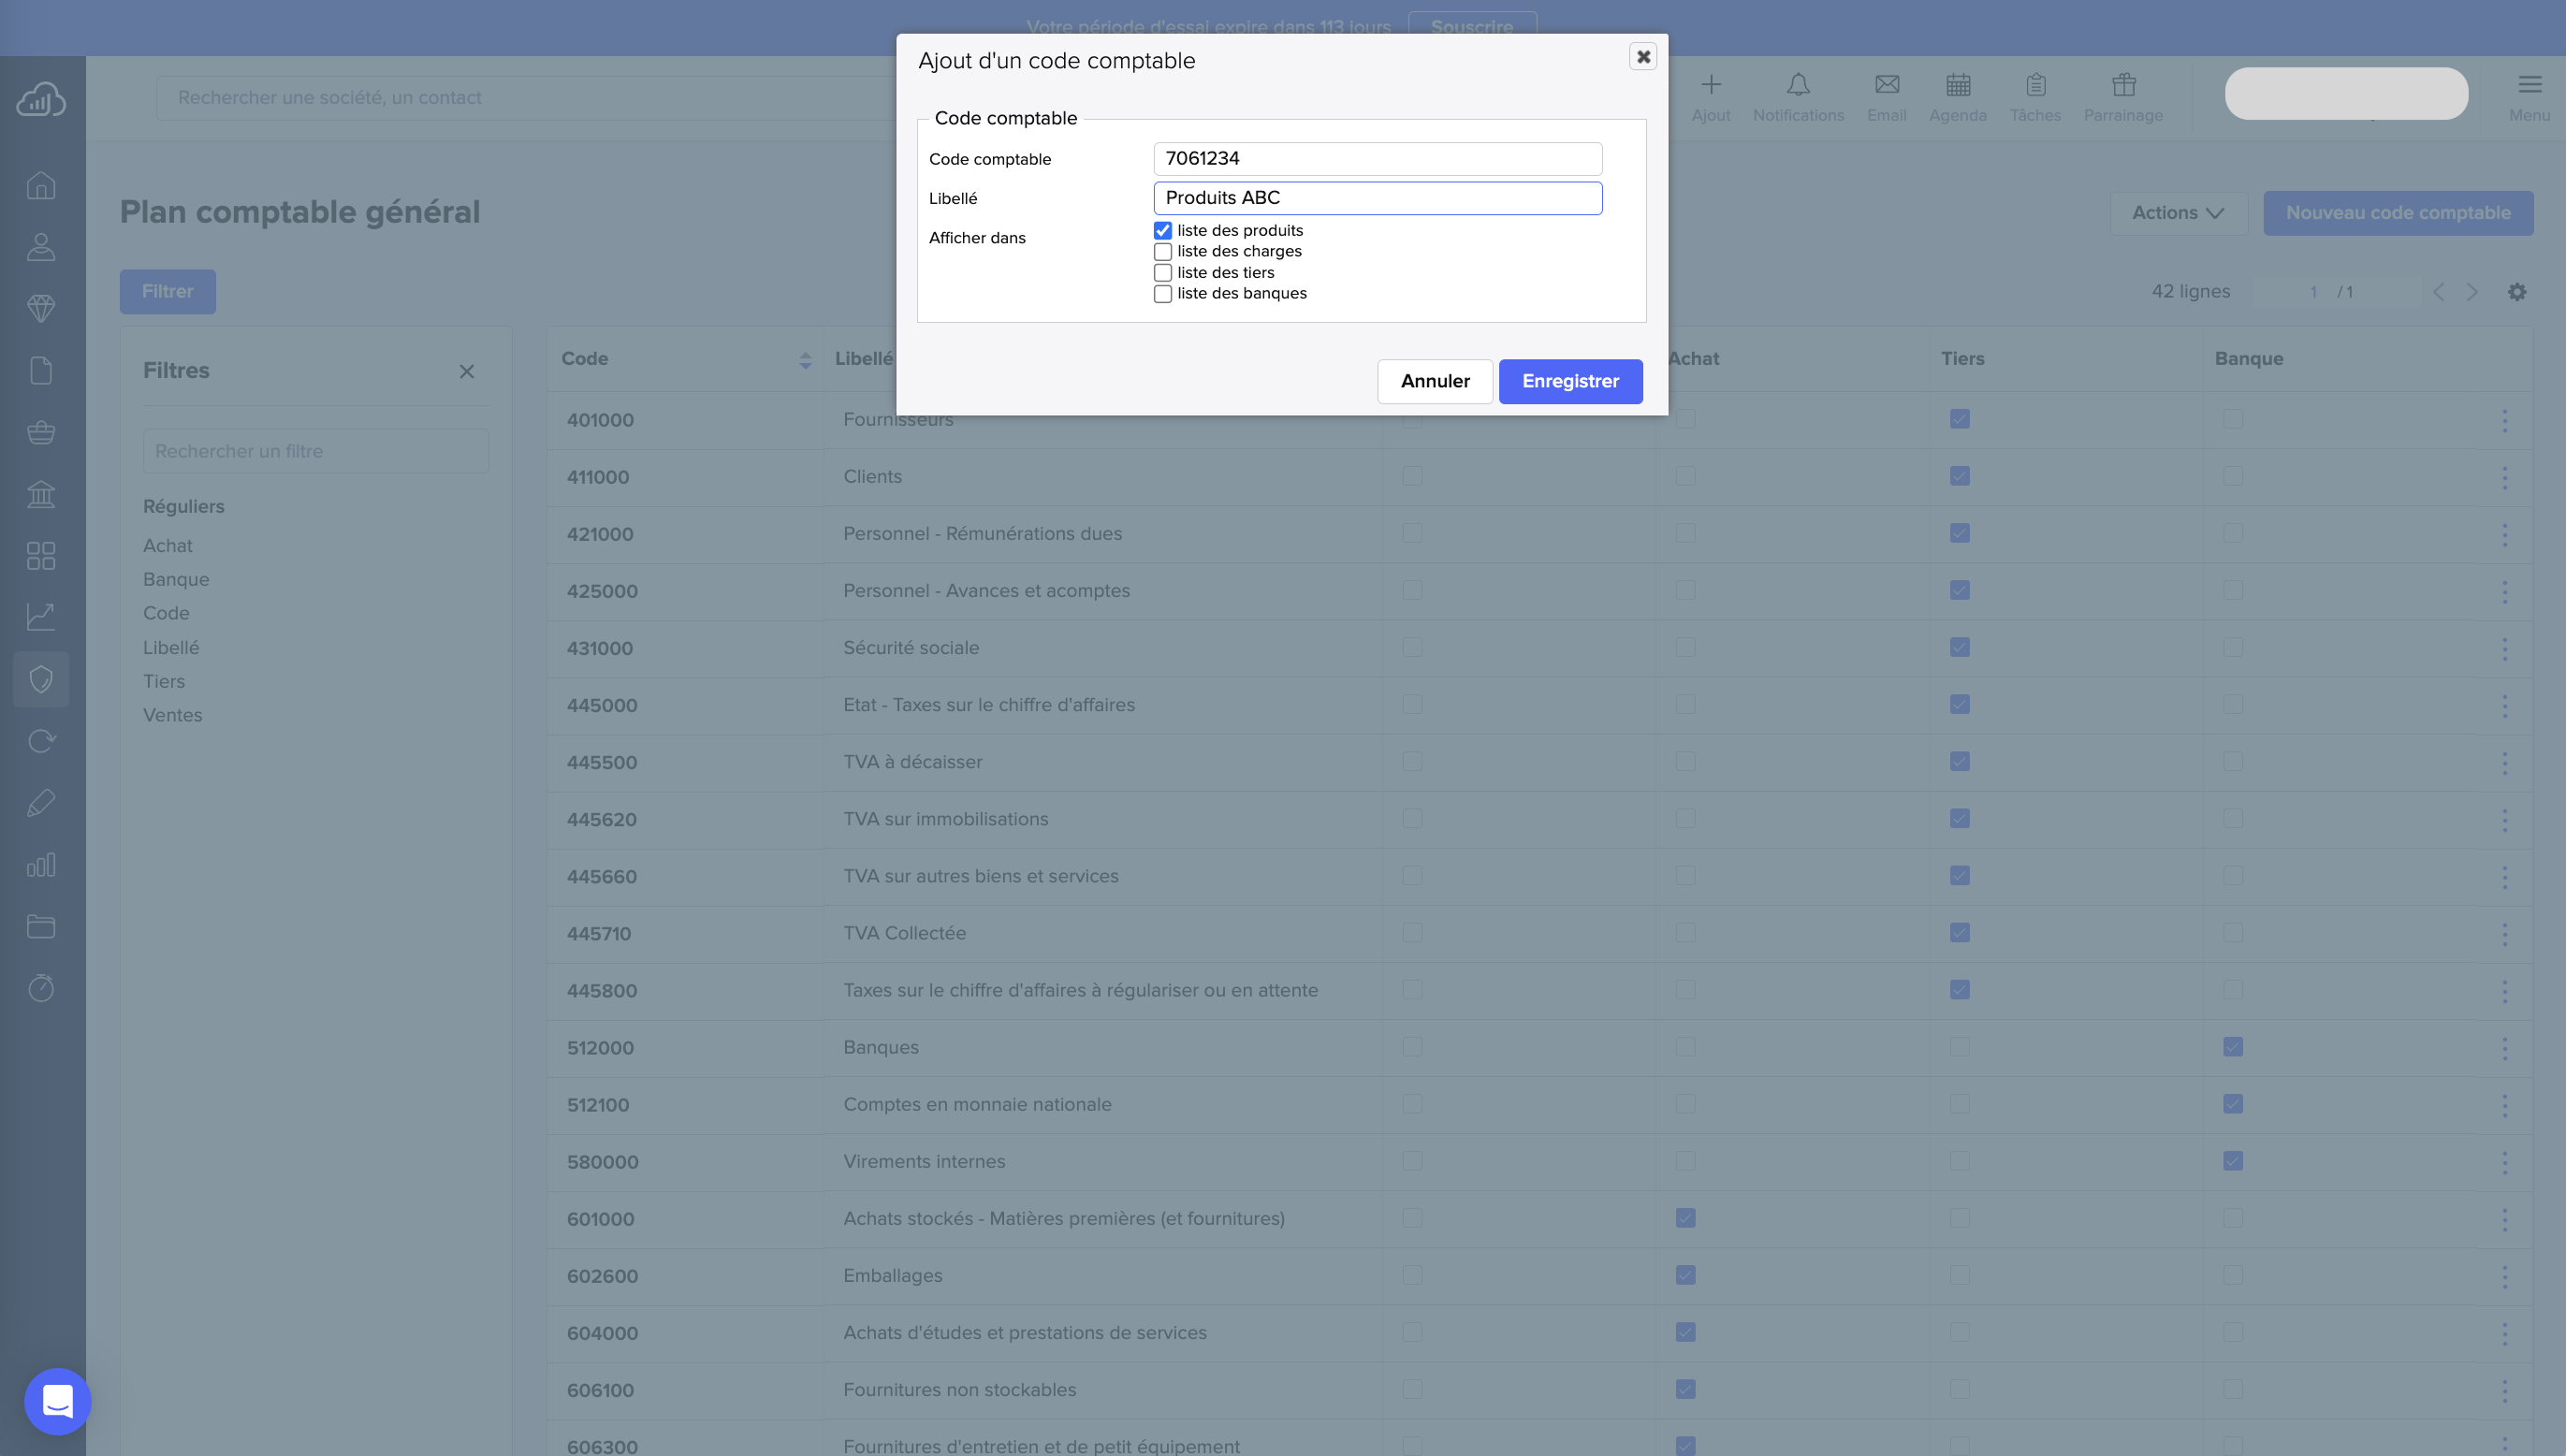2566x1456 pixels.
Task: Open the Agenda calendar icon
Action: [1957, 86]
